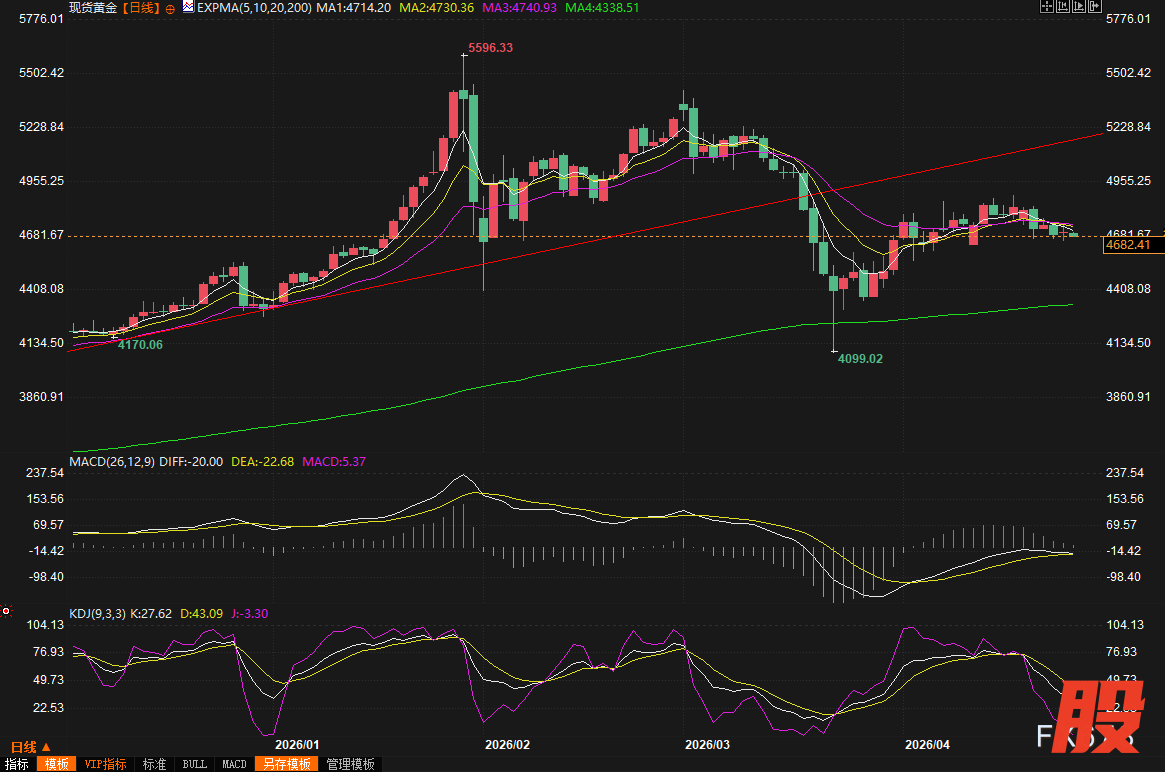
Task: Open the 日线 period selector at bottom left
Action: click(30, 747)
